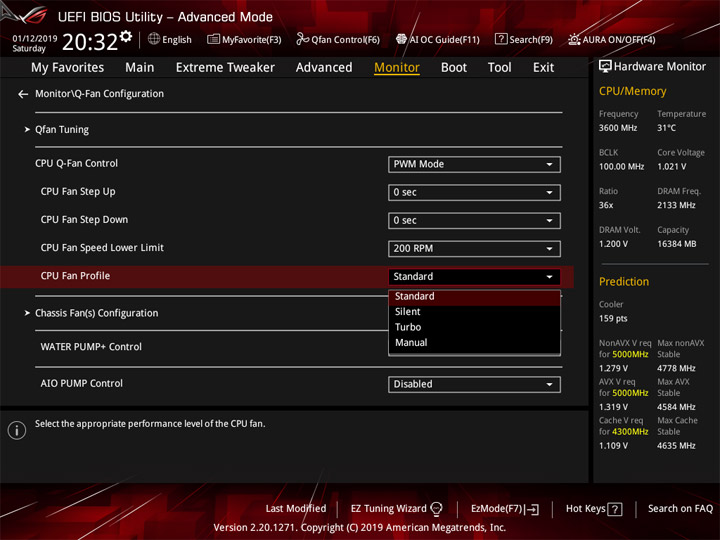Screen dimensions: 720x540
Task: Choose Turbo fan profile
Action: tap(474, 327)
